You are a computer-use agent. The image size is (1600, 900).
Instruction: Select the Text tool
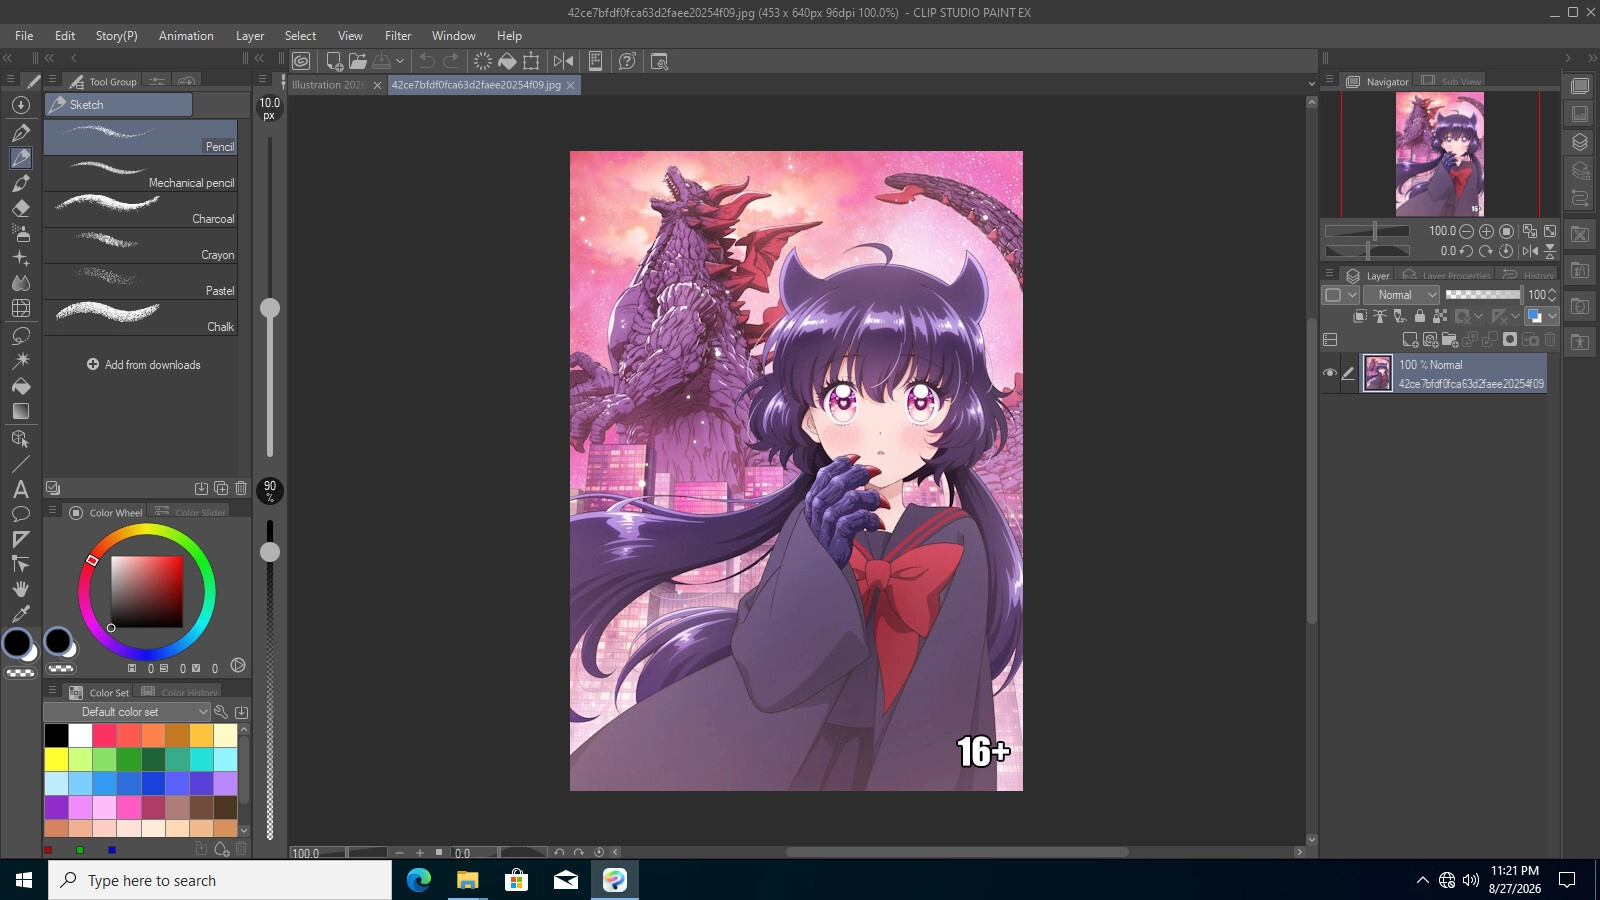click(x=20, y=489)
